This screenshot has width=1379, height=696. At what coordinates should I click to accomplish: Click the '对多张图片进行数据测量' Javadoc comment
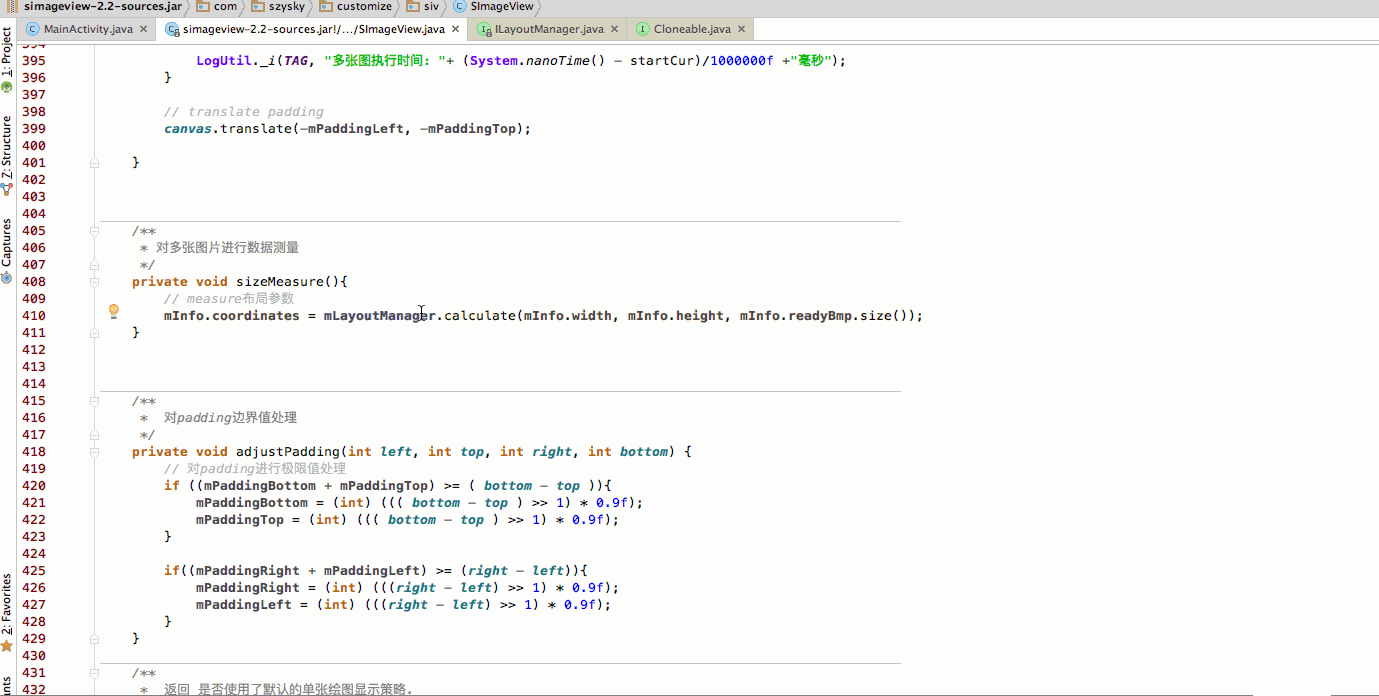[227, 248]
